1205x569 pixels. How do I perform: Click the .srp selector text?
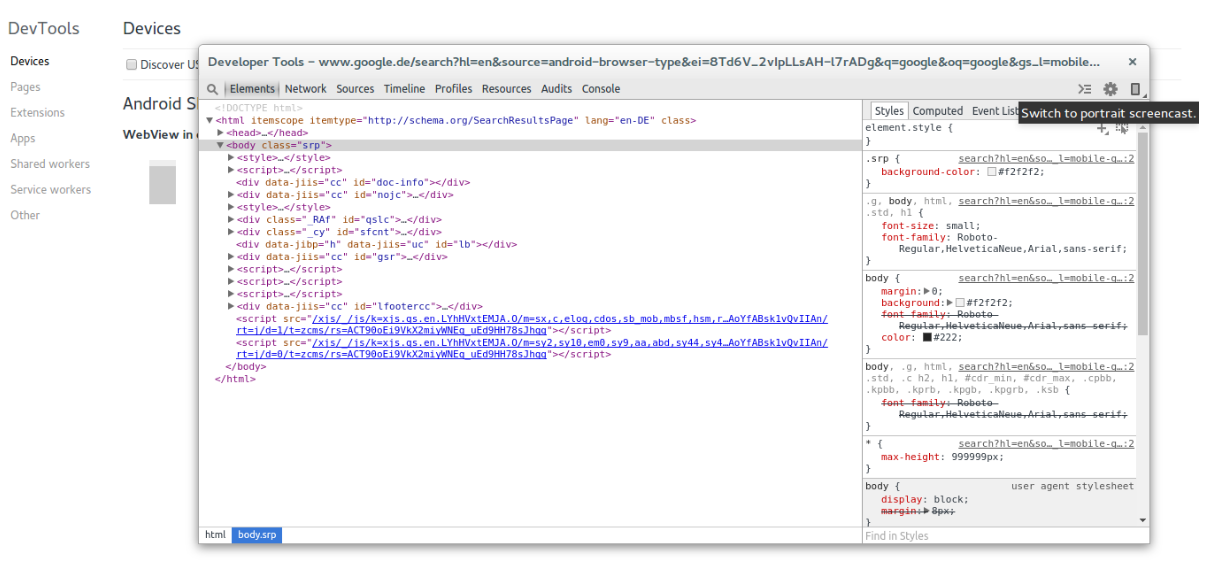(877, 159)
